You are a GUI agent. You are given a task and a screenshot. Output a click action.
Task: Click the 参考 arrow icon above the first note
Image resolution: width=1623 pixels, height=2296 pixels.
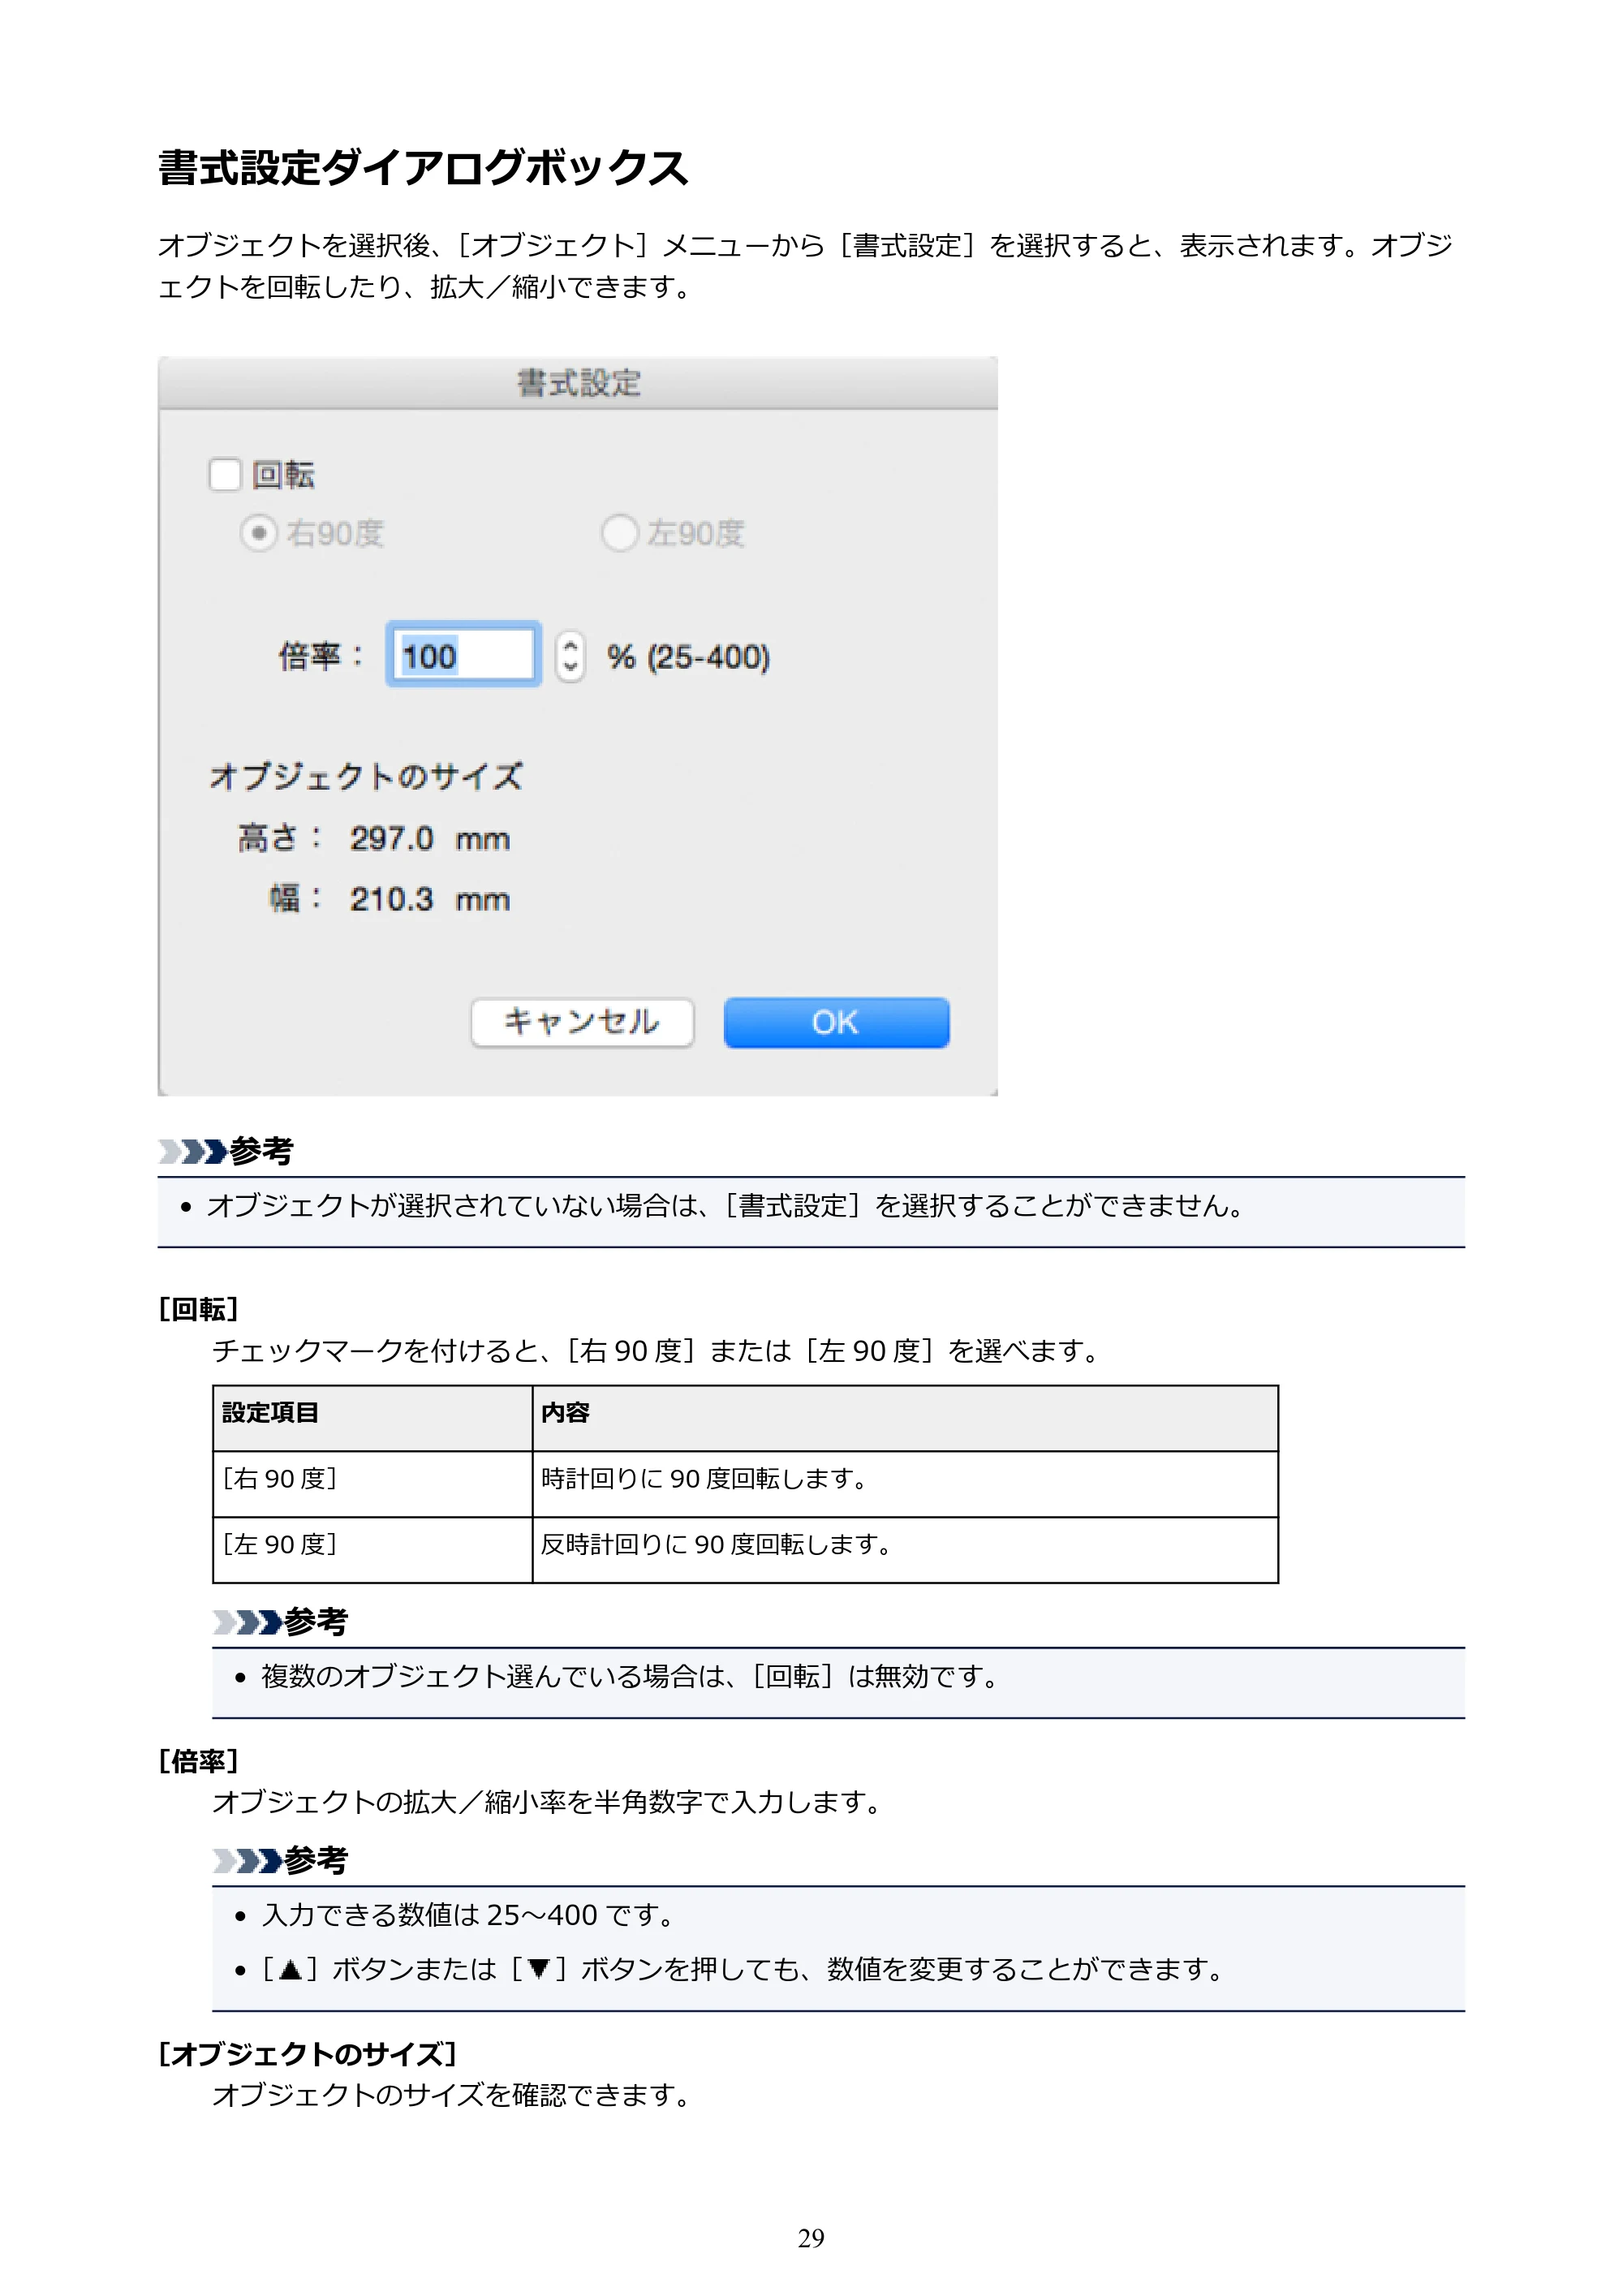coord(192,1152)
